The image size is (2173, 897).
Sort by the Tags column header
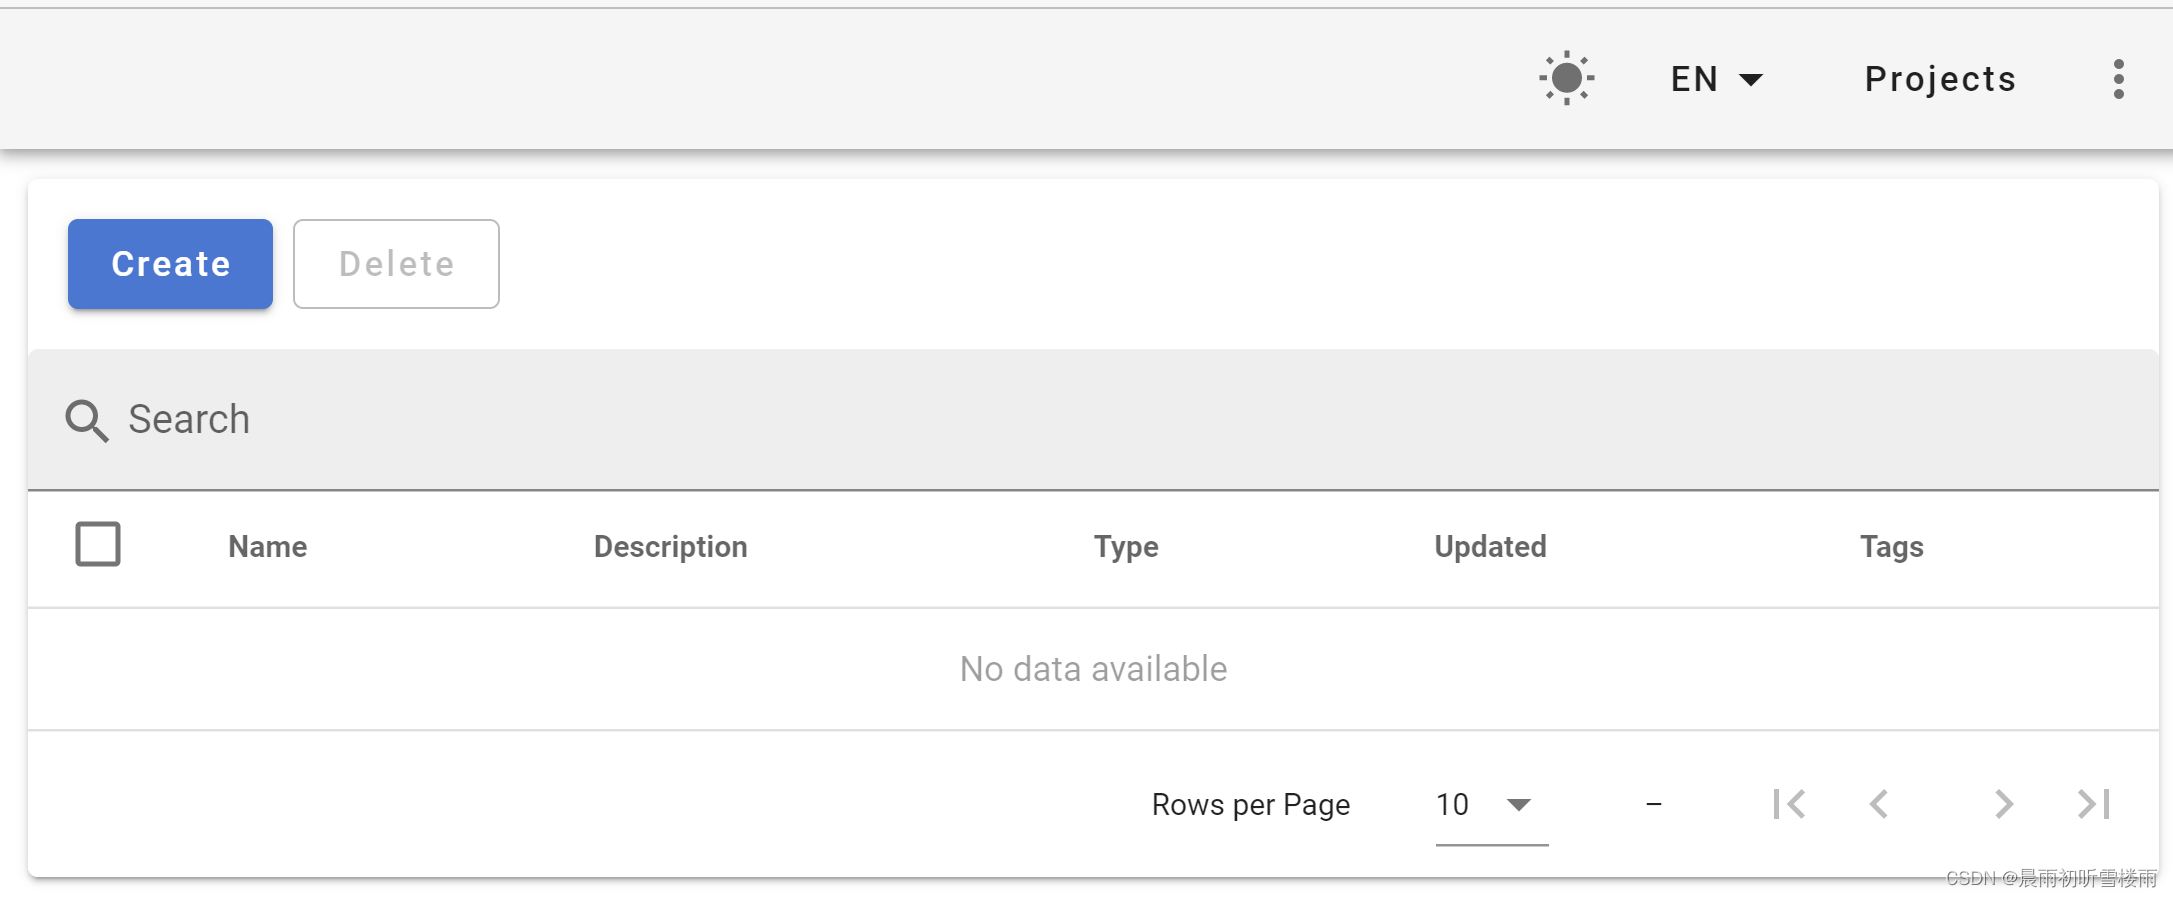coord(1891,546)
